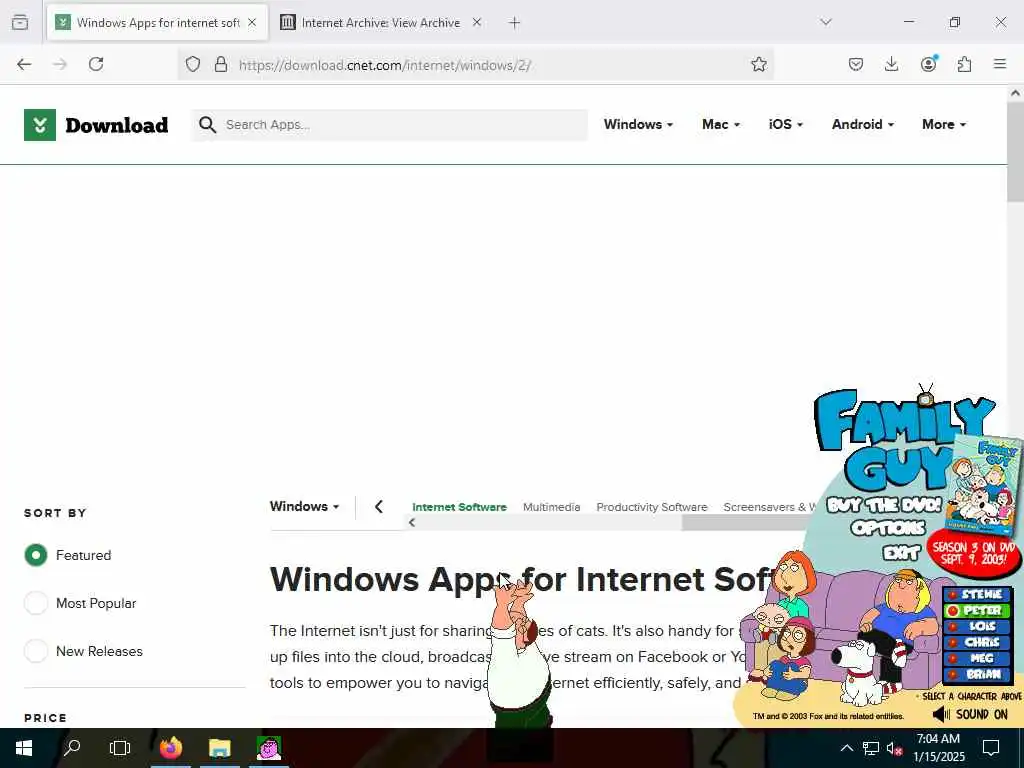Close the Windows Apps for internet tab
Viewport: 1024px width, 768px height.
[x=252, y=22]
